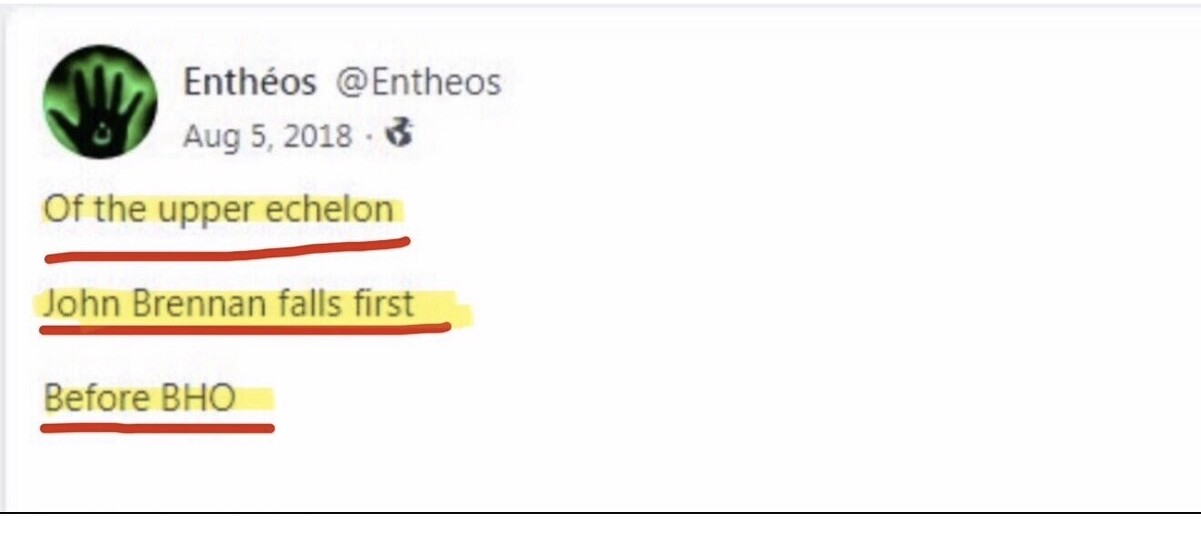The height and width of the screenshot is (533, 1201).
Task: Click the word 'Before' in last line
Action: point(97,398)
